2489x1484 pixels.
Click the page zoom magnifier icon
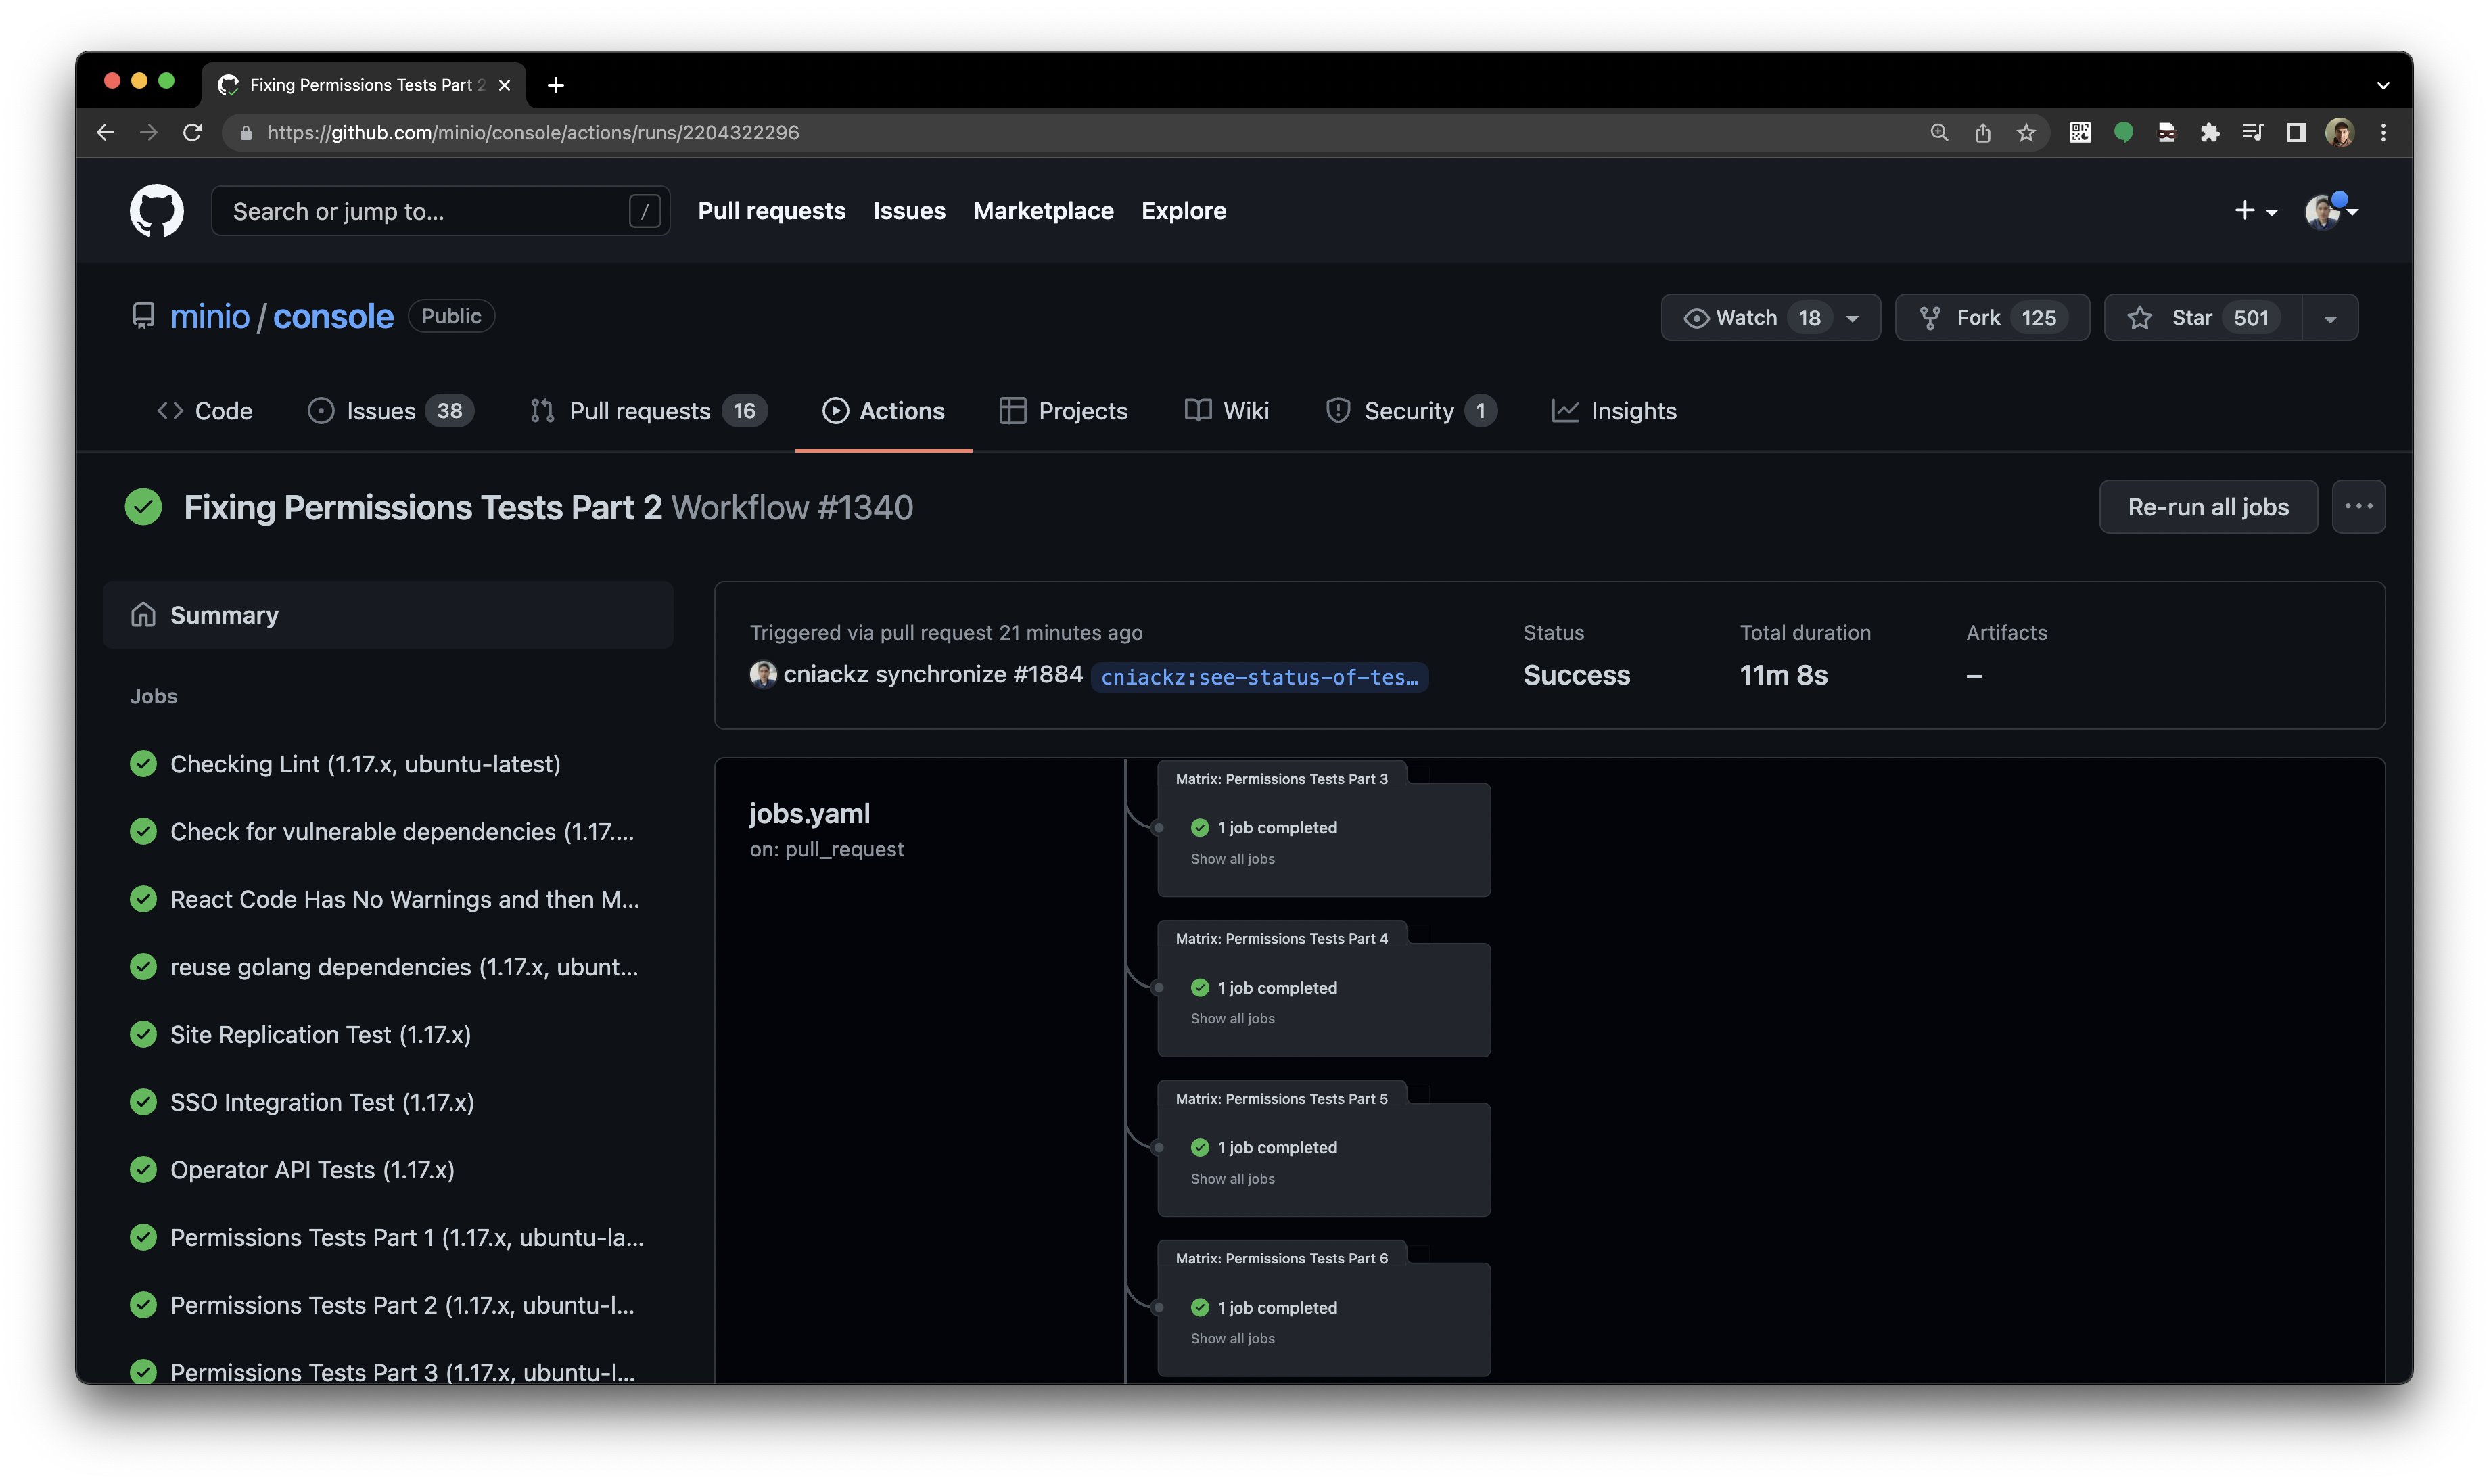point(1939,133)
